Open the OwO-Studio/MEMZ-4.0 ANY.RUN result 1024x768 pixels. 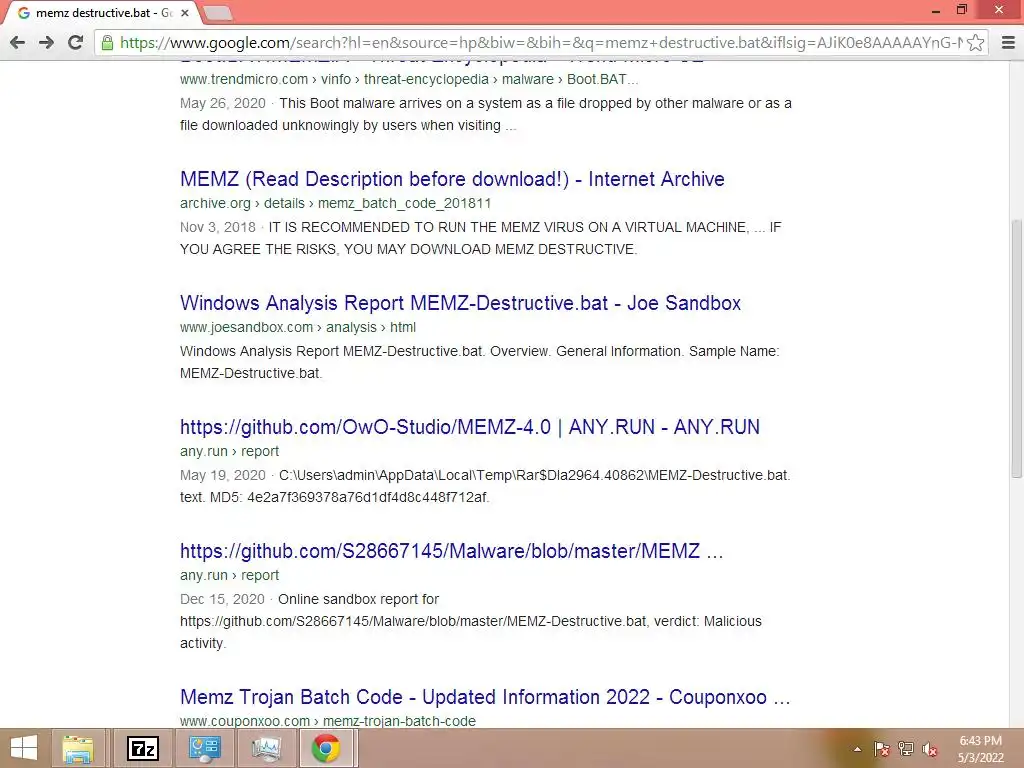click(x=470, y=427)
